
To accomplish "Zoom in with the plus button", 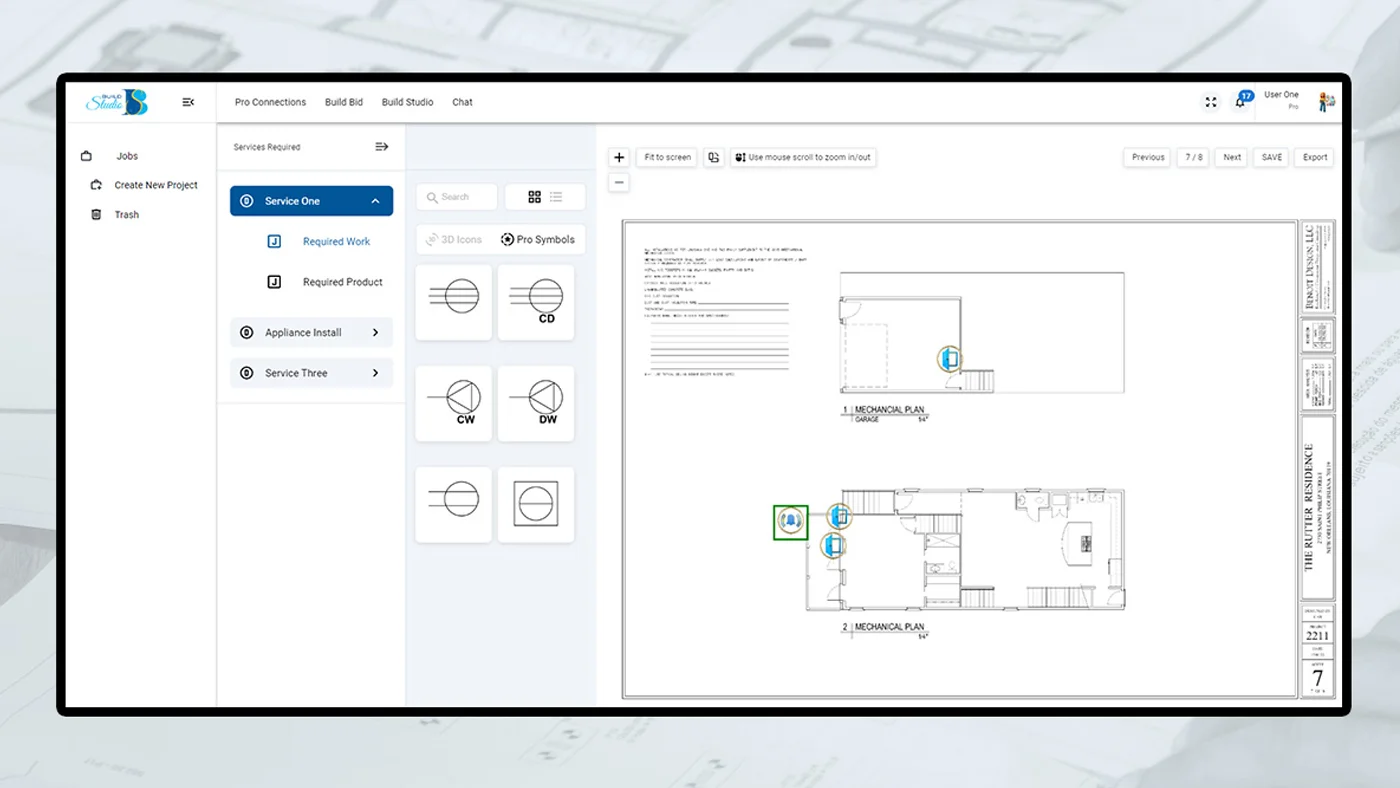I will pos(619,157).
